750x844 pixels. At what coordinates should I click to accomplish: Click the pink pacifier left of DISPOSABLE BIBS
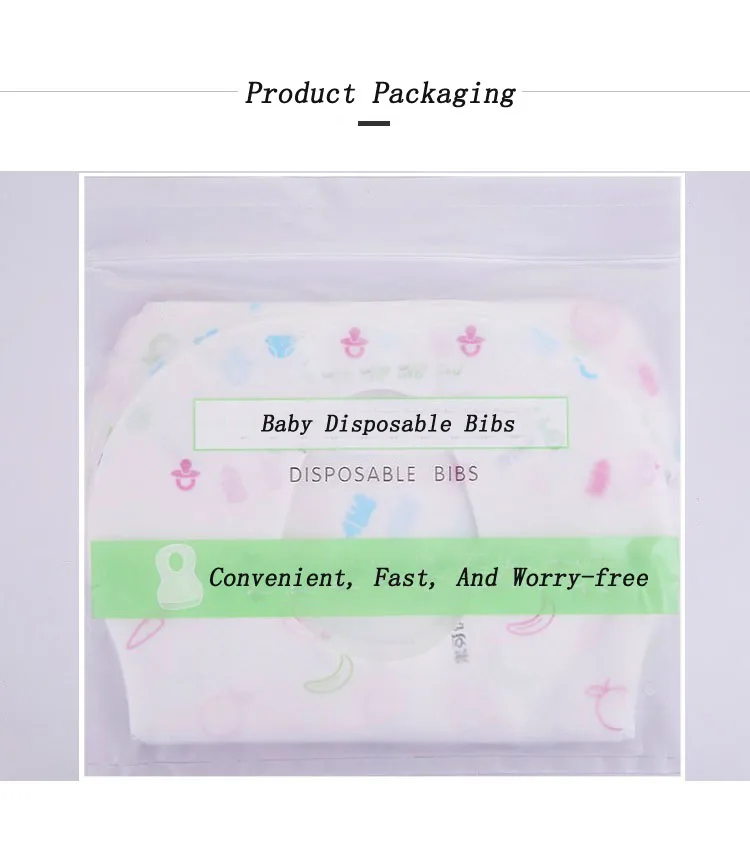(x=185, y=475)
